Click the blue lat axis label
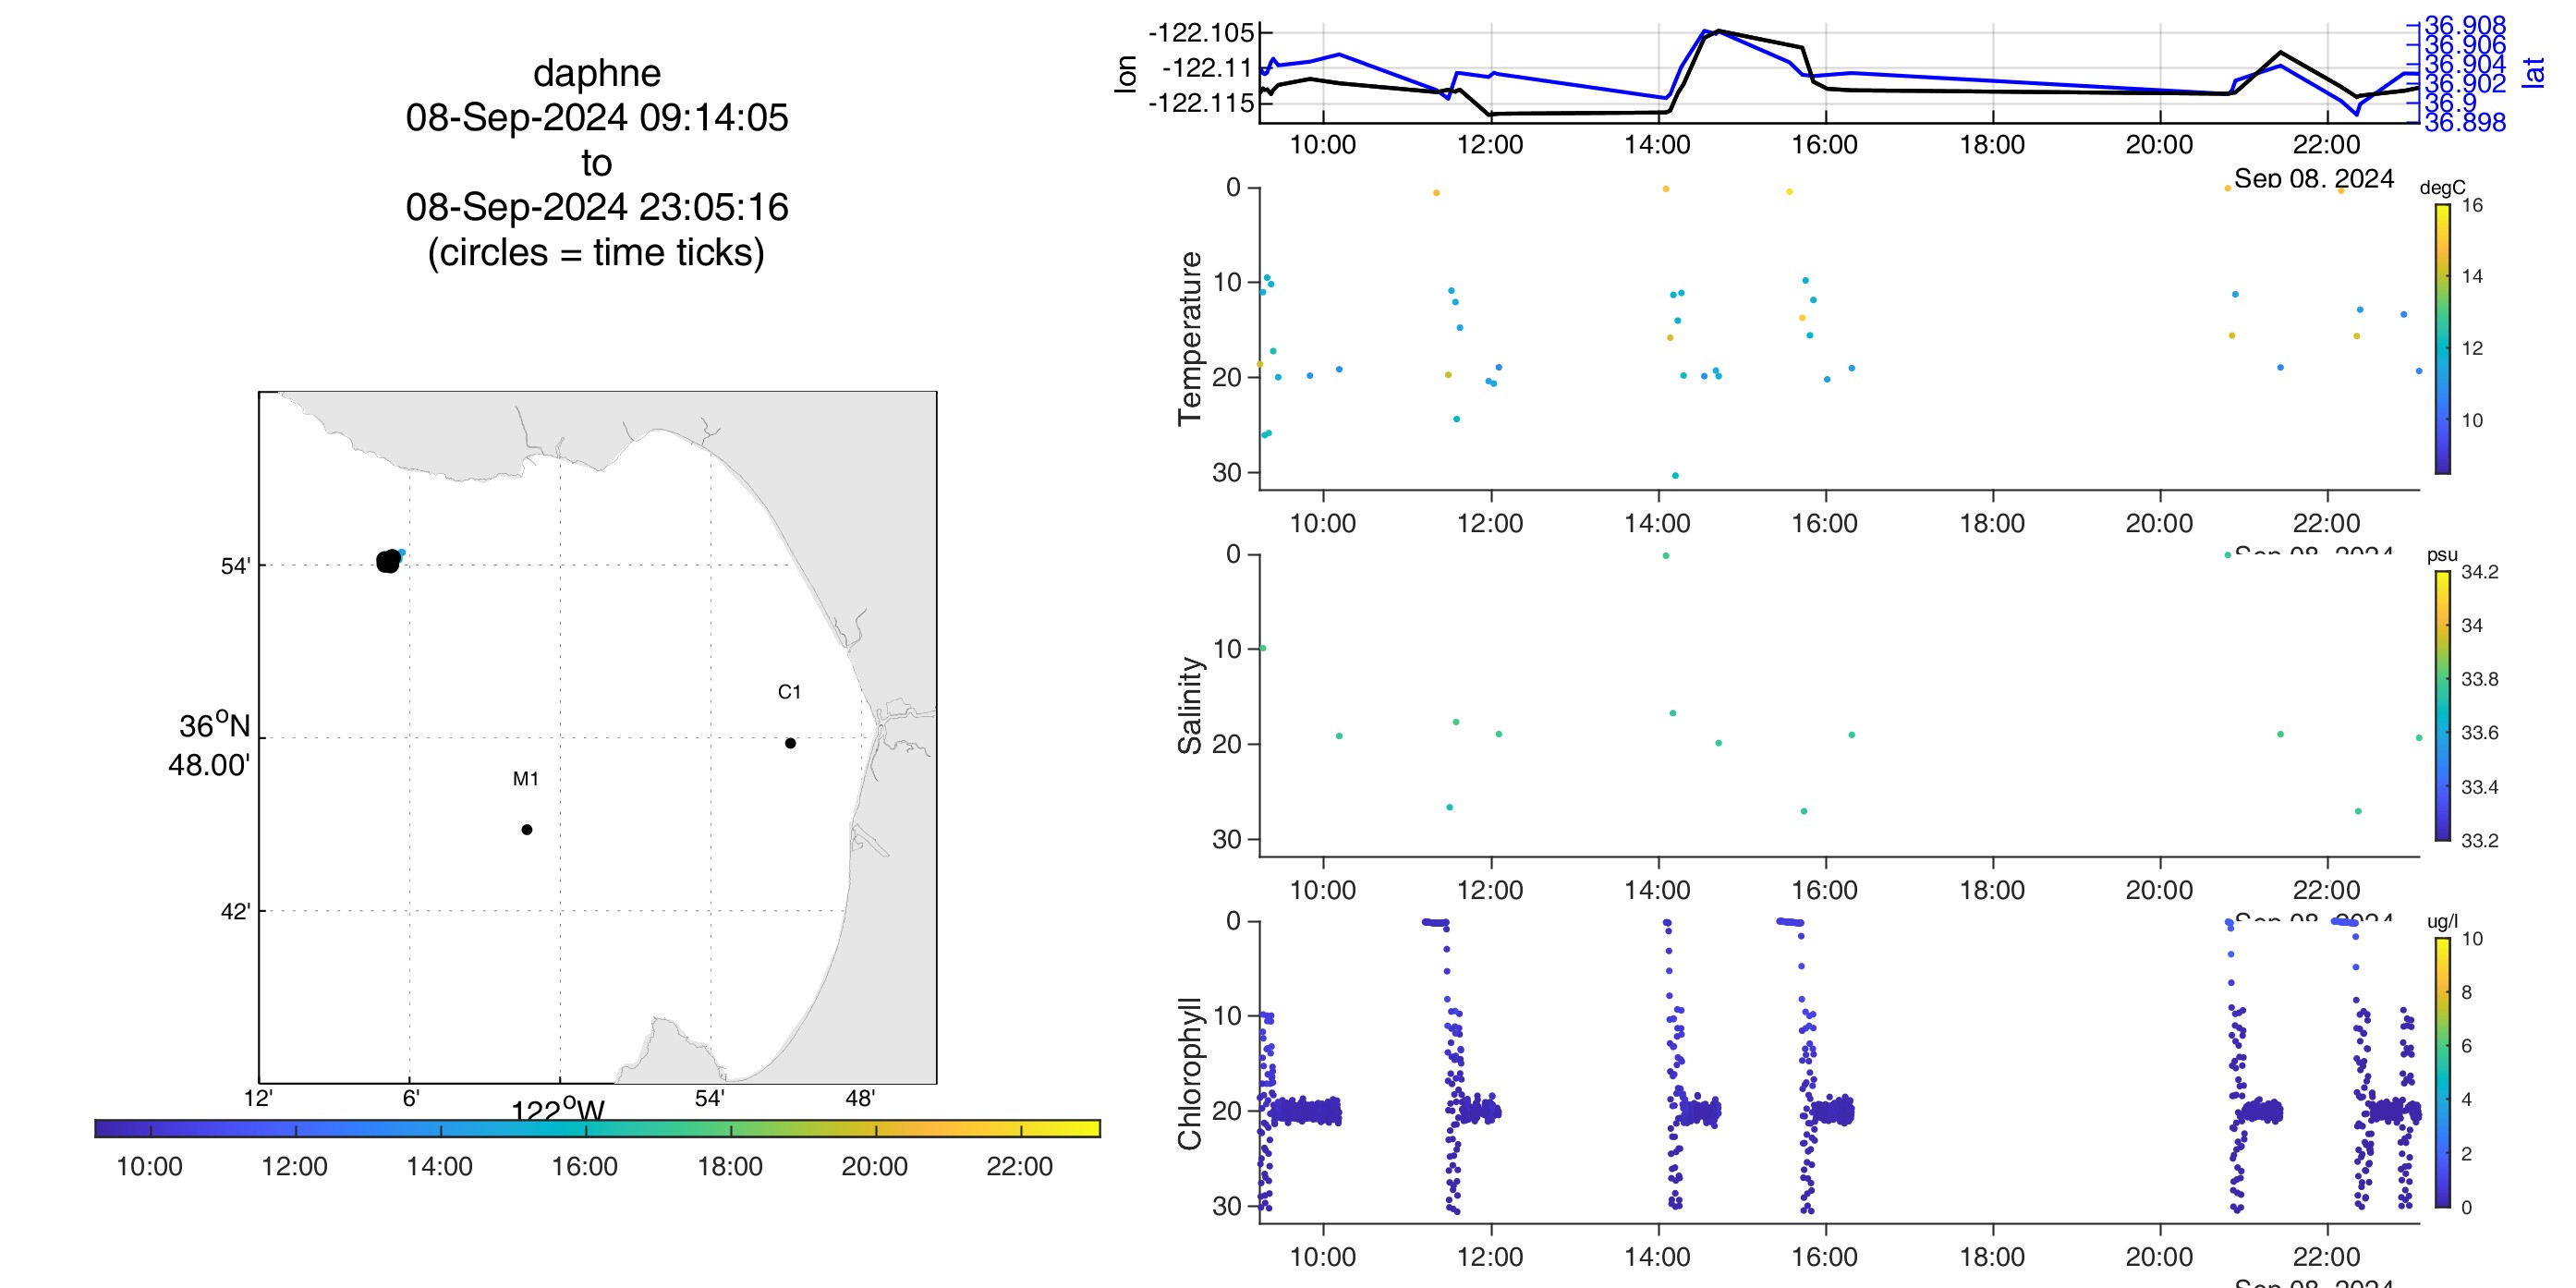The width and height of the screenshot is (2576, 1288). point(2533,72)
